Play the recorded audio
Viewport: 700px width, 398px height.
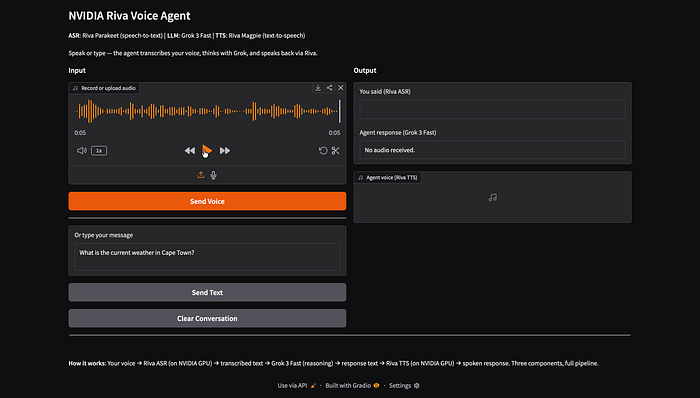coord(207,150)
